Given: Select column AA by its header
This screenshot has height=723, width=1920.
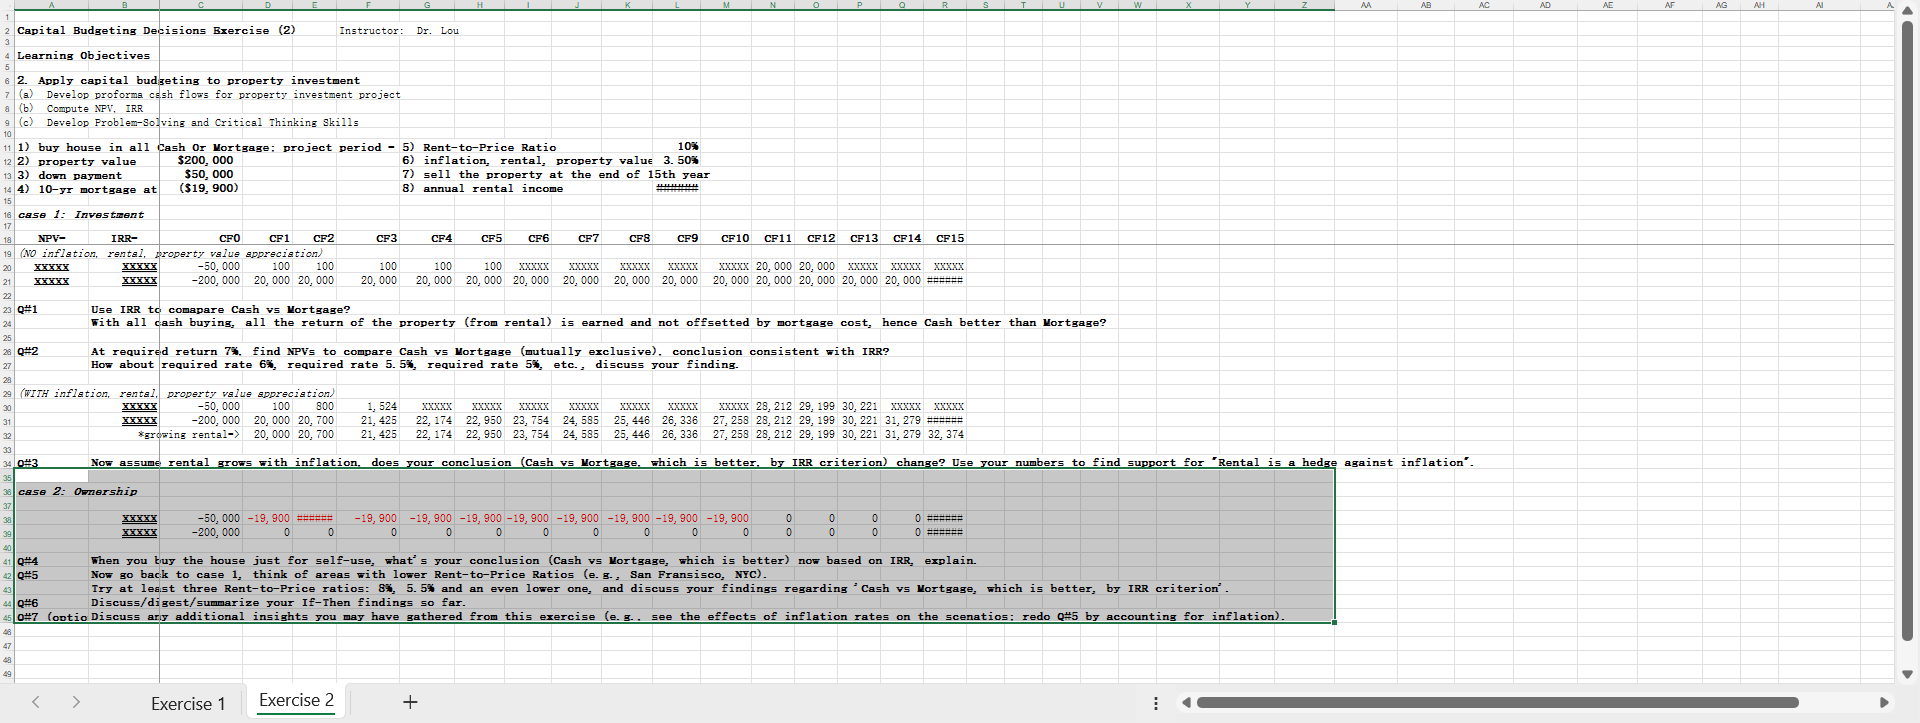Looking at the screenshot, I should (x=1366, y=5).
